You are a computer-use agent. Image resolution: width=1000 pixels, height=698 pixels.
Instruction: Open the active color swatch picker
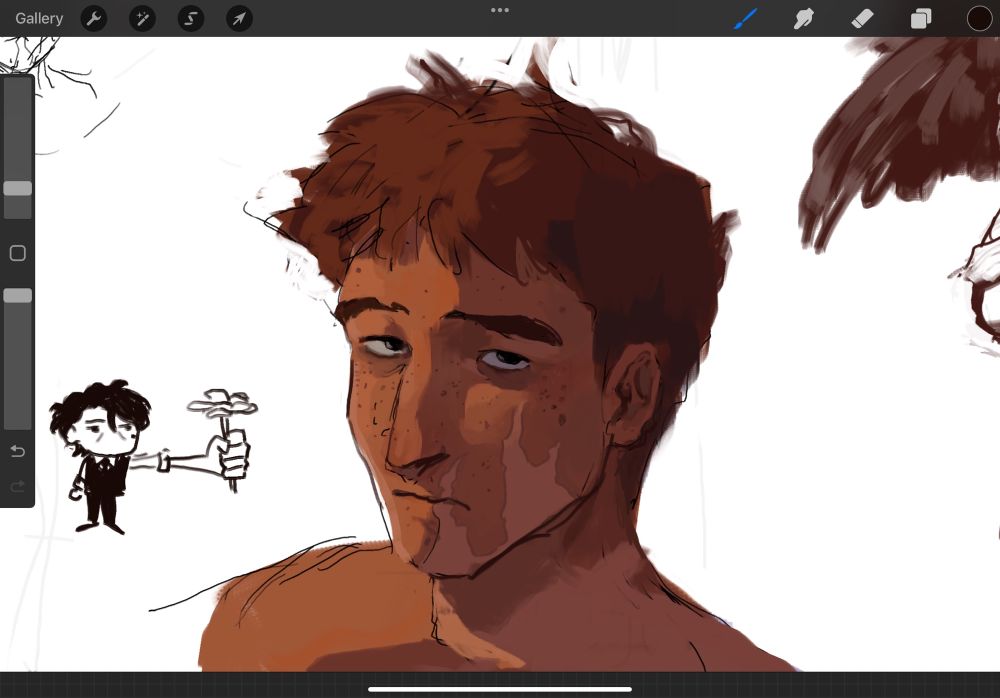pyautogui.click(x=979, y=19)
